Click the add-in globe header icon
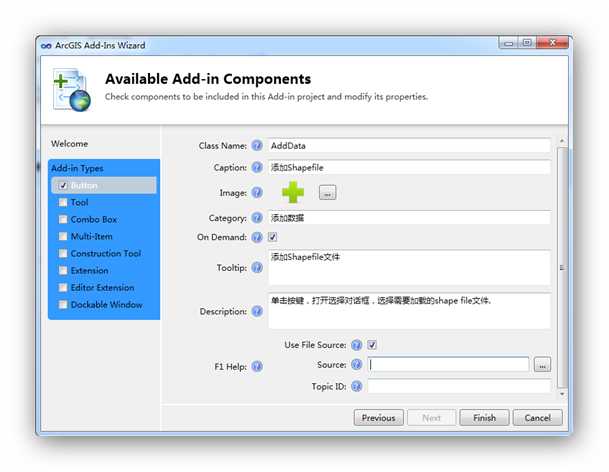609x472 pixels. click(x=72, y=90)
